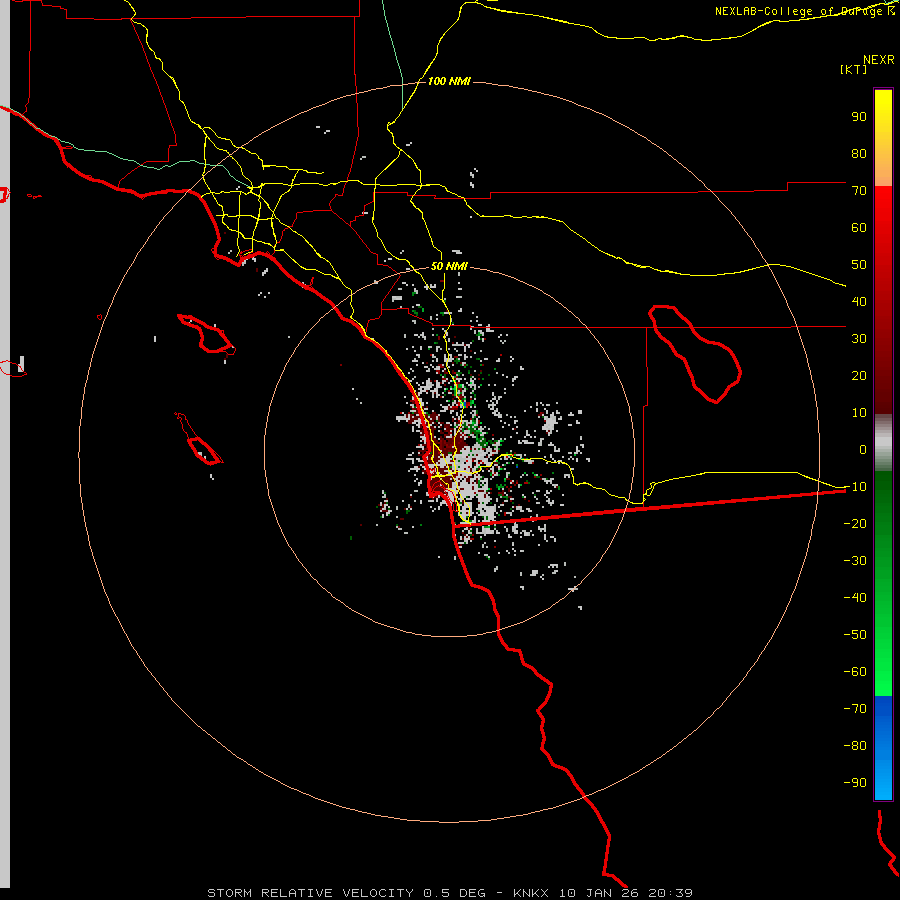
Task: Click the positive 20 knot scale value
Action: coord(859,376)
